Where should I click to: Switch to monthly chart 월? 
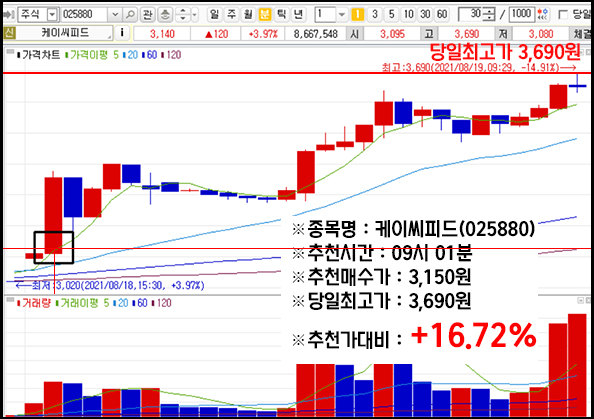pos(248,14)
